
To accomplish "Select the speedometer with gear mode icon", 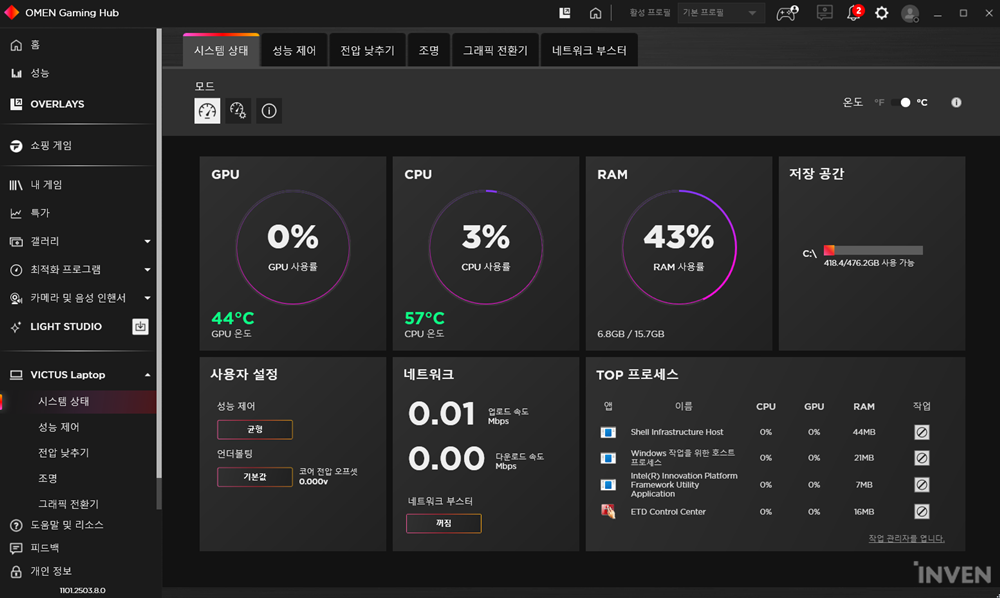I will tap(238, 111).
